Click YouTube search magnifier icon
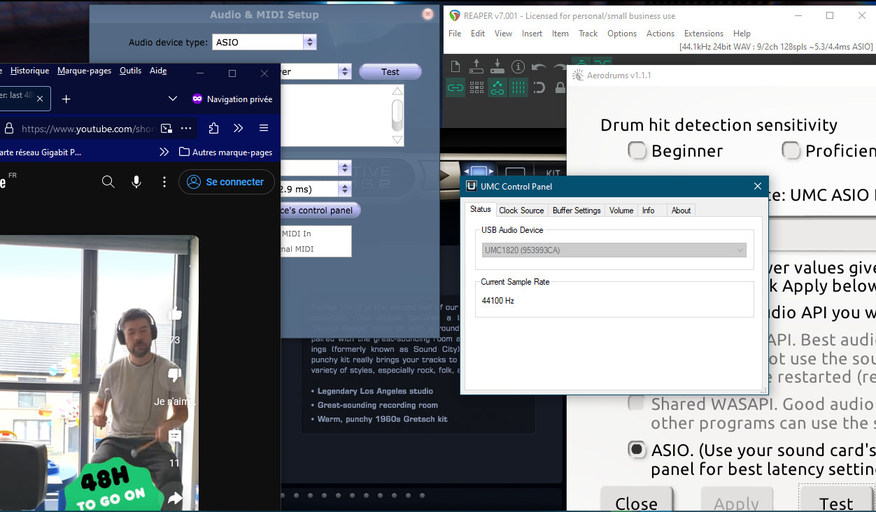This screenshot has width=876, height=512. (x=108, y=182)
